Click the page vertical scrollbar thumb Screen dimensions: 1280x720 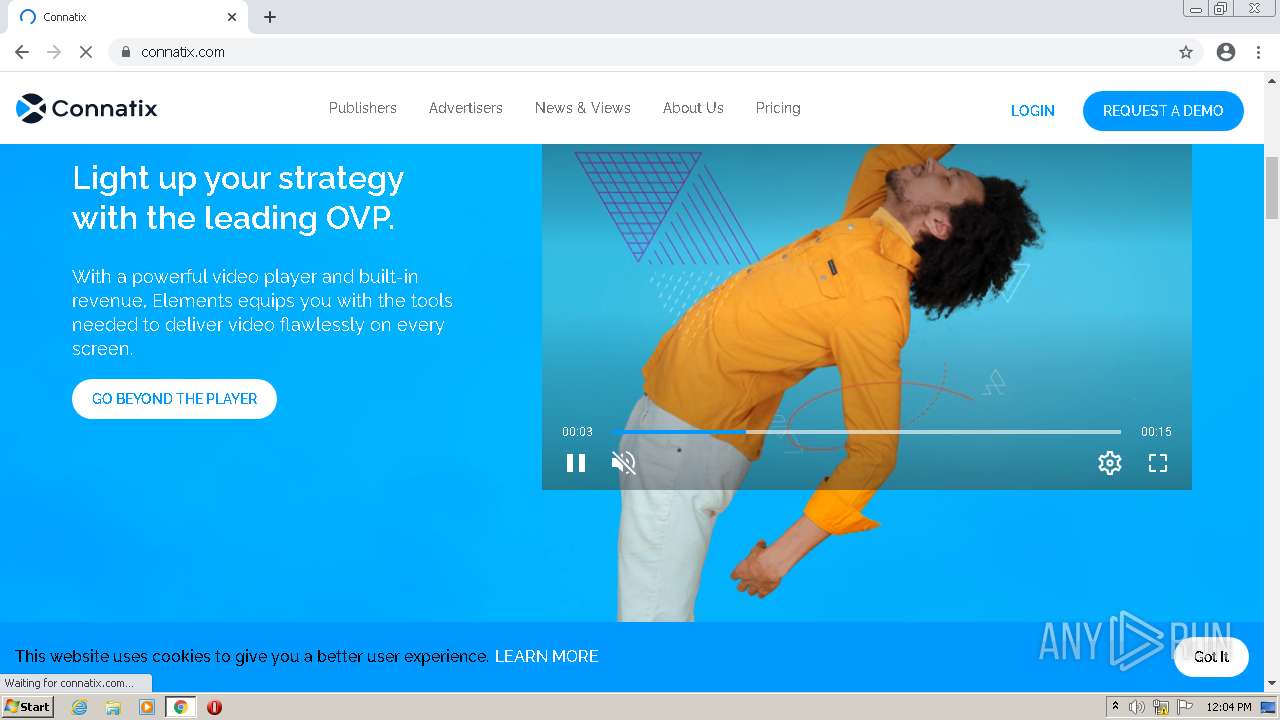1272,188
